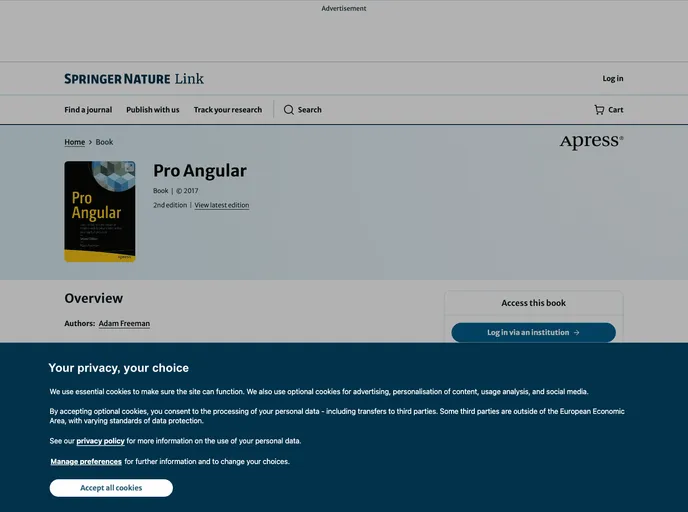
Task: Go to Home breadcrumb link
Action: pos(75,142)
